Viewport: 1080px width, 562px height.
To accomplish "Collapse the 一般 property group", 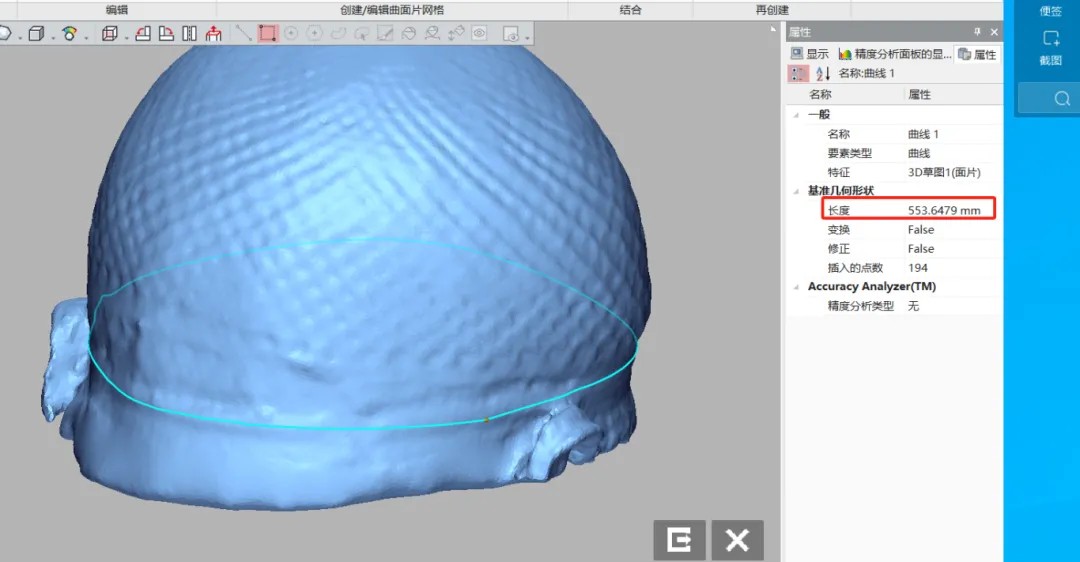I will (x=797, y=115).
